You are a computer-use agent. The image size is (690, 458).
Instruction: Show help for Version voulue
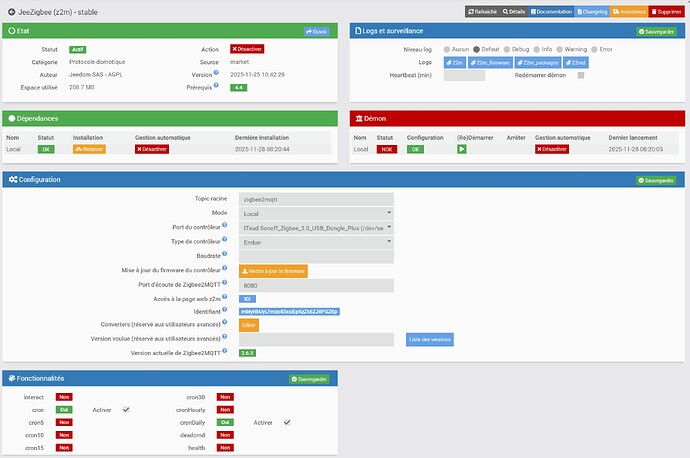click(224, 337)
